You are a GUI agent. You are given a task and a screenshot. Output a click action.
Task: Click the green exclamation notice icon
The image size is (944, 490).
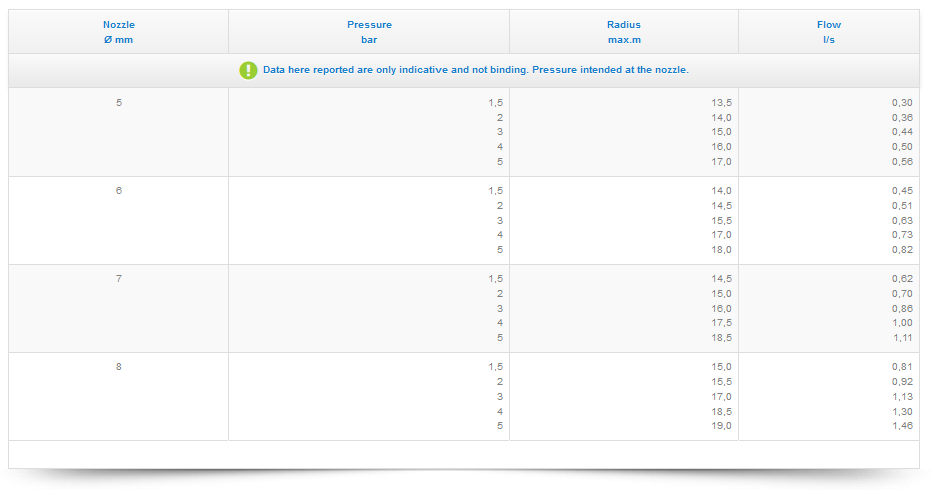click(248, 70)
